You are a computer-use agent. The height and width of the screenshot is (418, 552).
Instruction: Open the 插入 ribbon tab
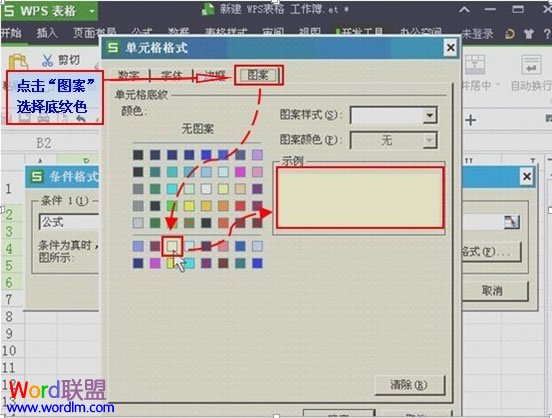click(x=47, y=33)
